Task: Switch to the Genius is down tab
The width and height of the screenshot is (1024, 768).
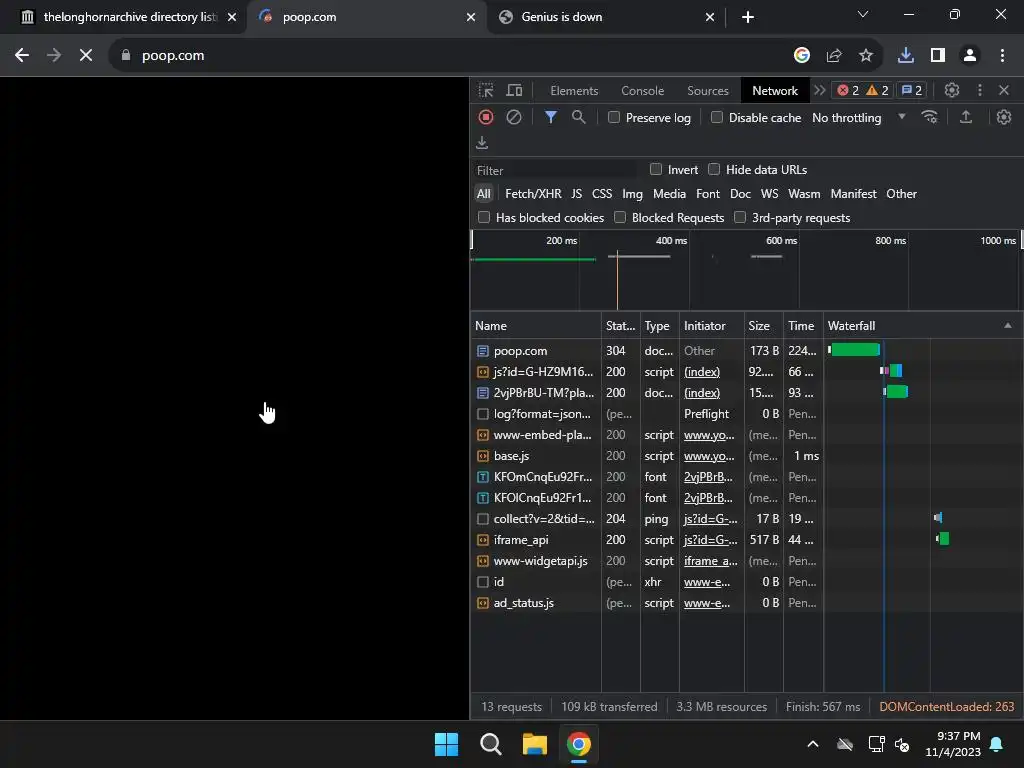Action: pos(605,17)
